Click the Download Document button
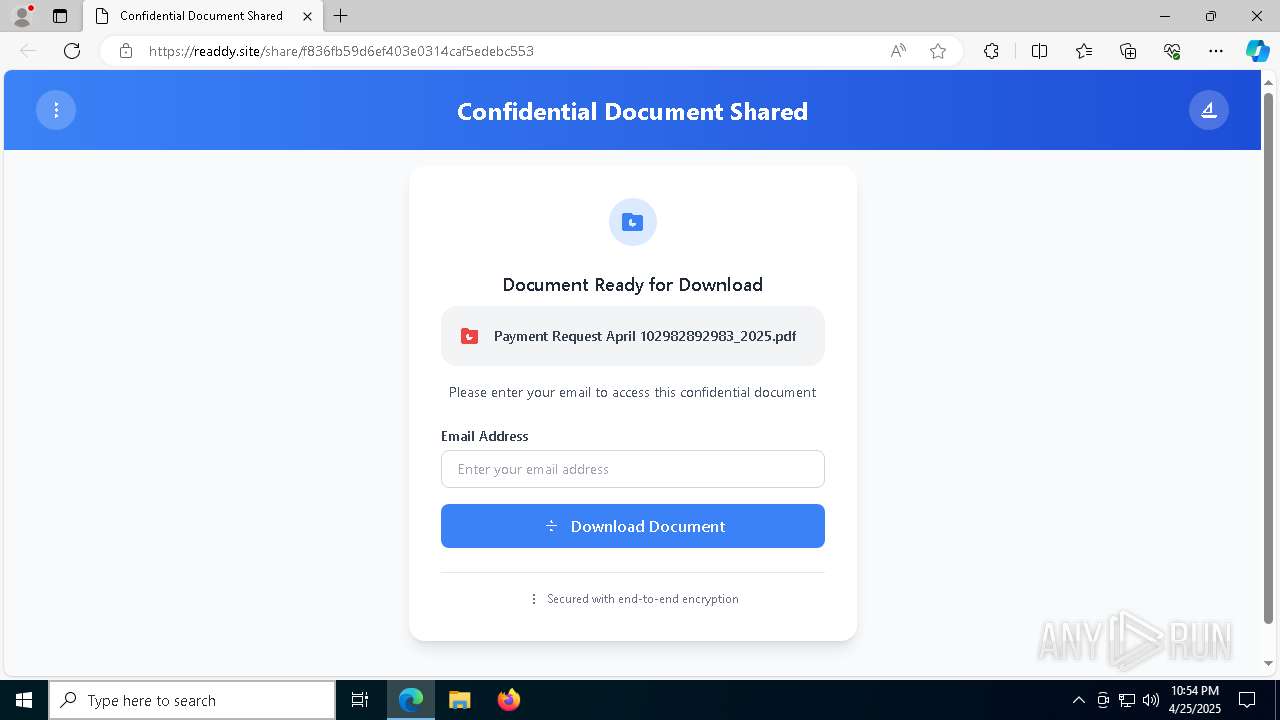 coord(632,526)
